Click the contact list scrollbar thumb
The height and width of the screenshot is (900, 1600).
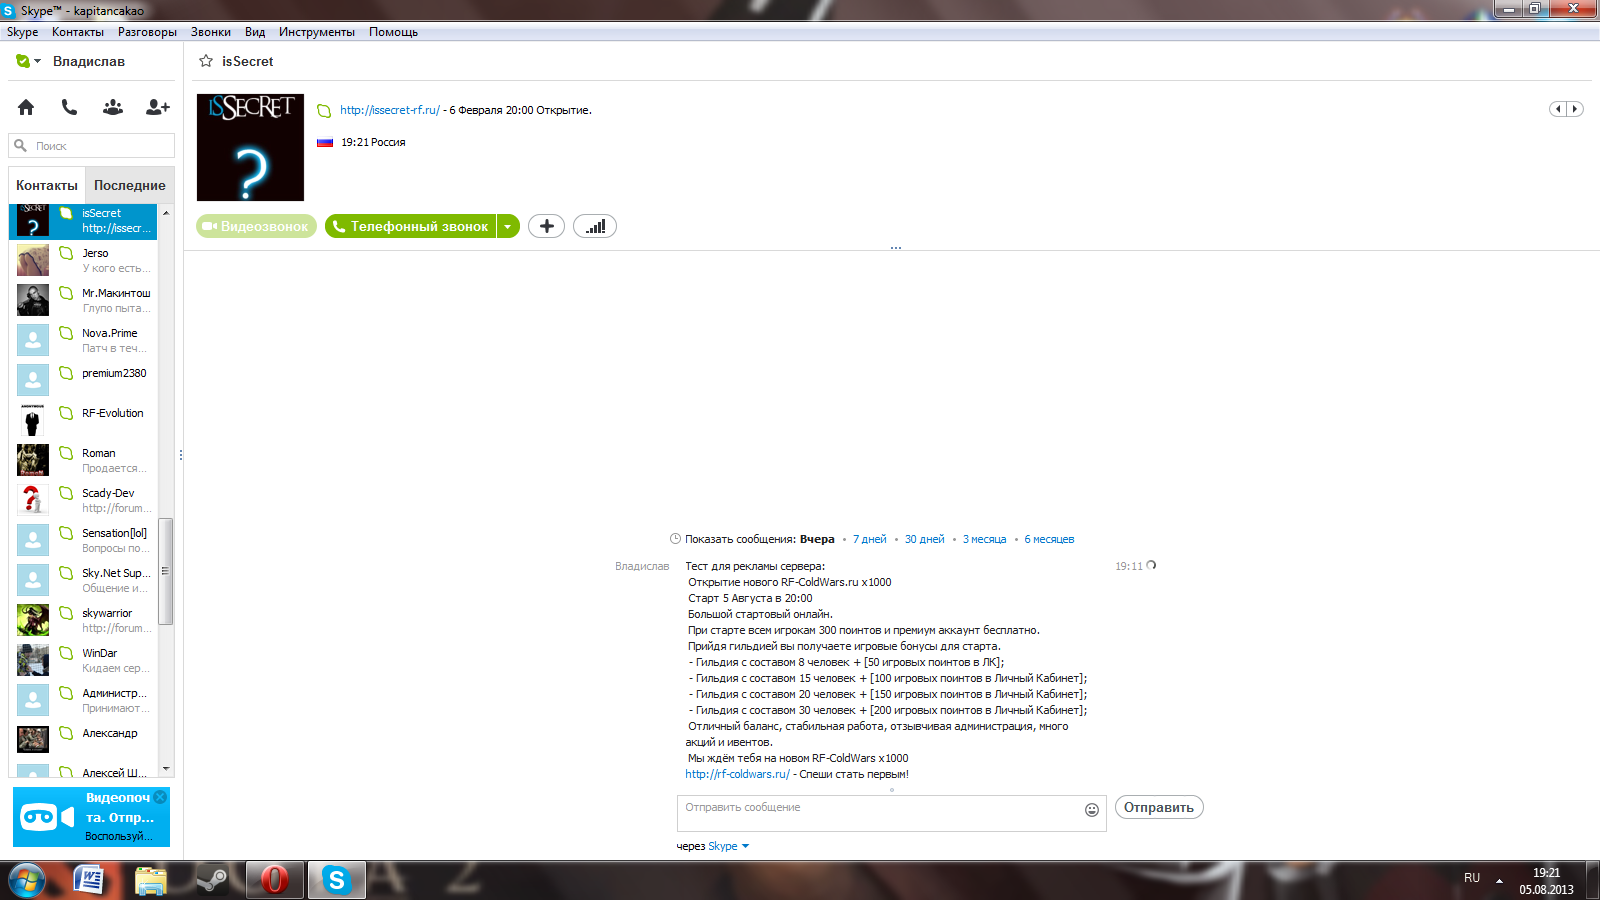click(166, 571)
